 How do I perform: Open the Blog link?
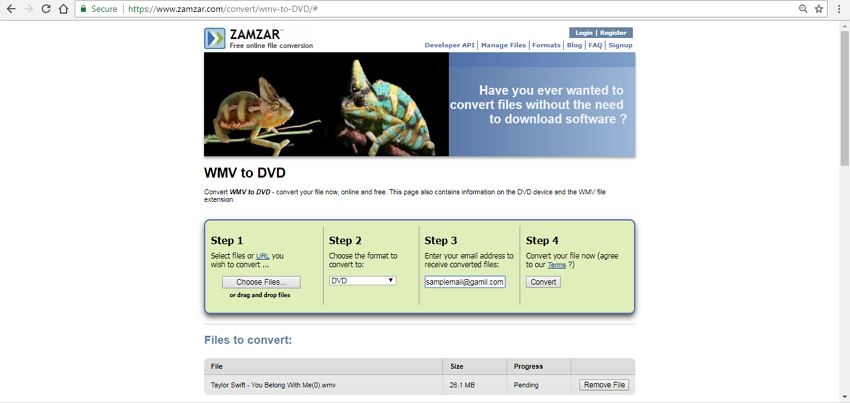click(574, 45)
